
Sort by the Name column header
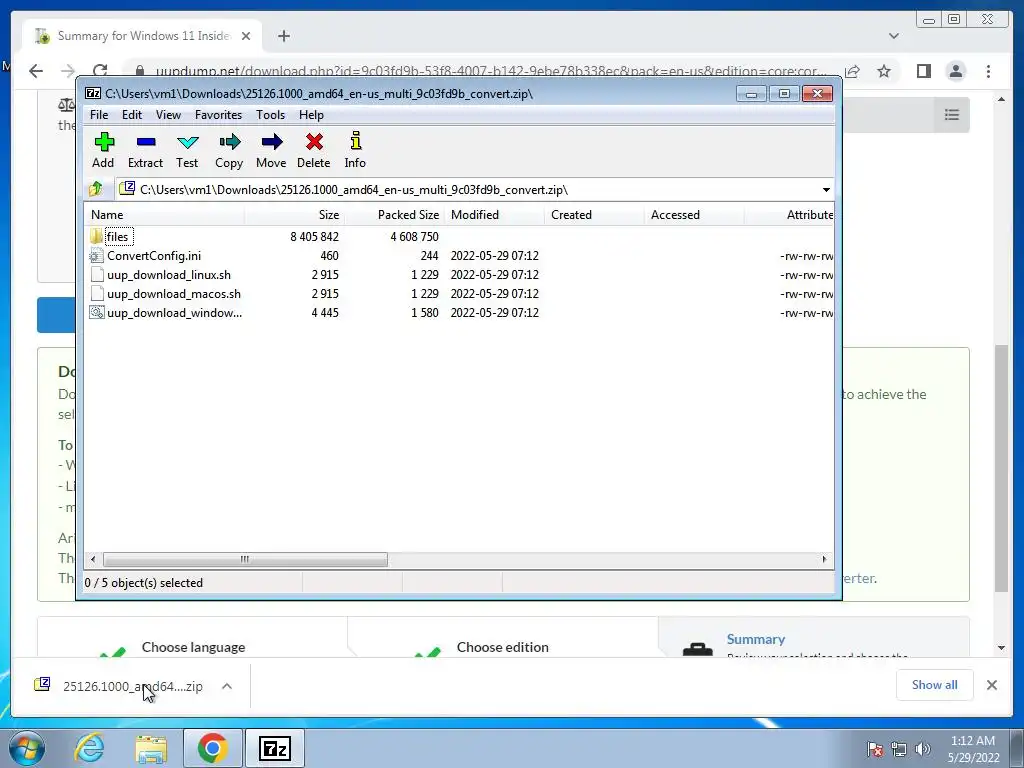165,215
